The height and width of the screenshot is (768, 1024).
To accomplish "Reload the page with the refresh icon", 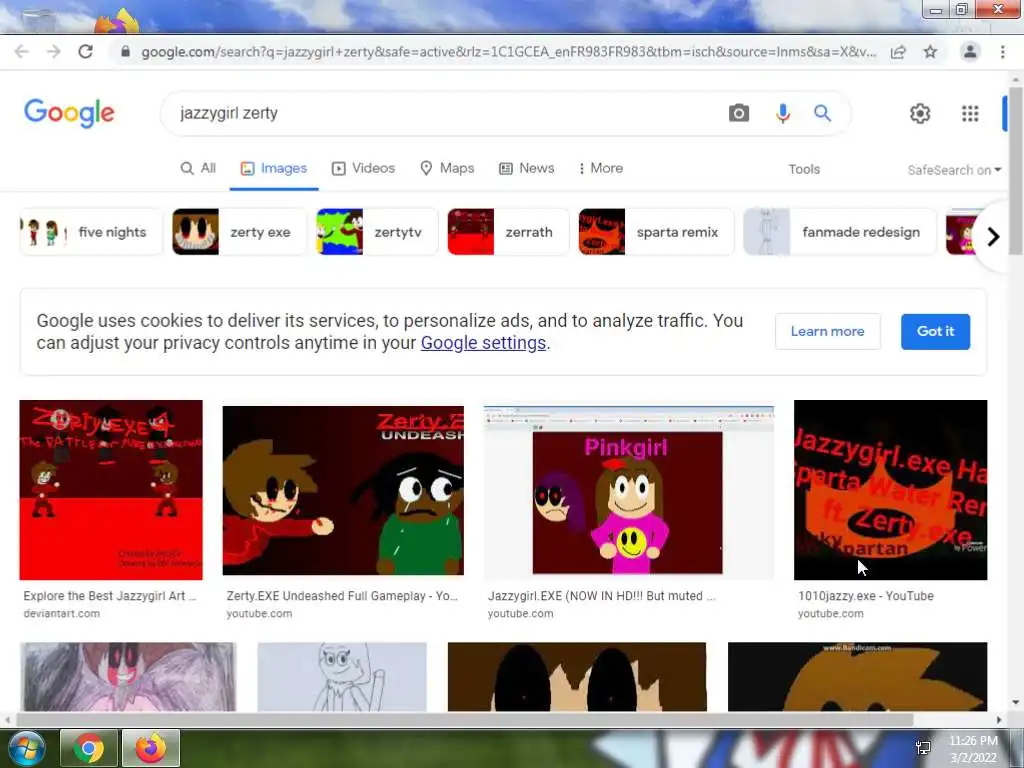I will 86,52.
